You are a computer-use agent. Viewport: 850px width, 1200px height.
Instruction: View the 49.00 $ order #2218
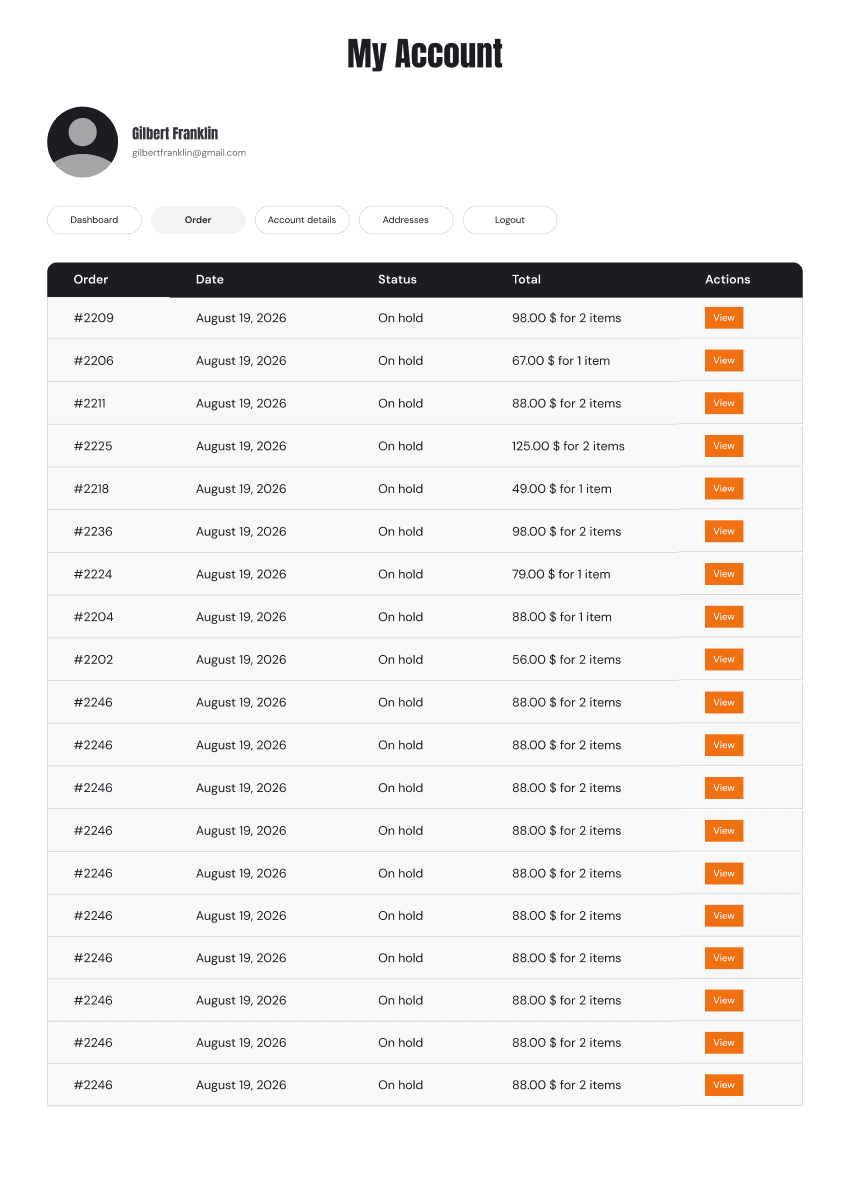[x=724, y=489]
